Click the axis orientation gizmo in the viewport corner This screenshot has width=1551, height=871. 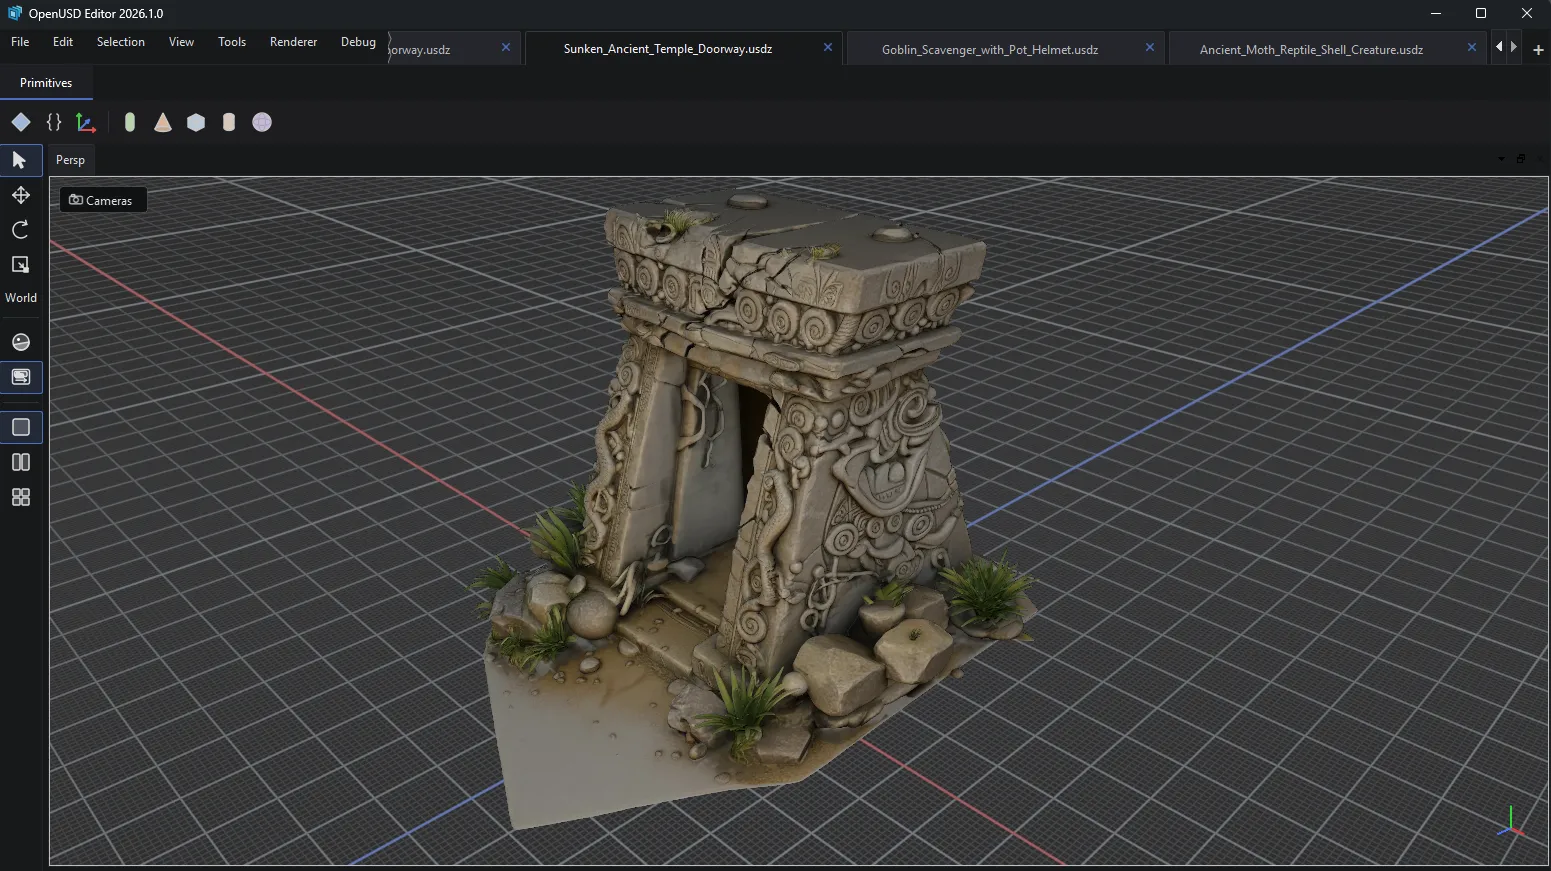click(1511, 824)
